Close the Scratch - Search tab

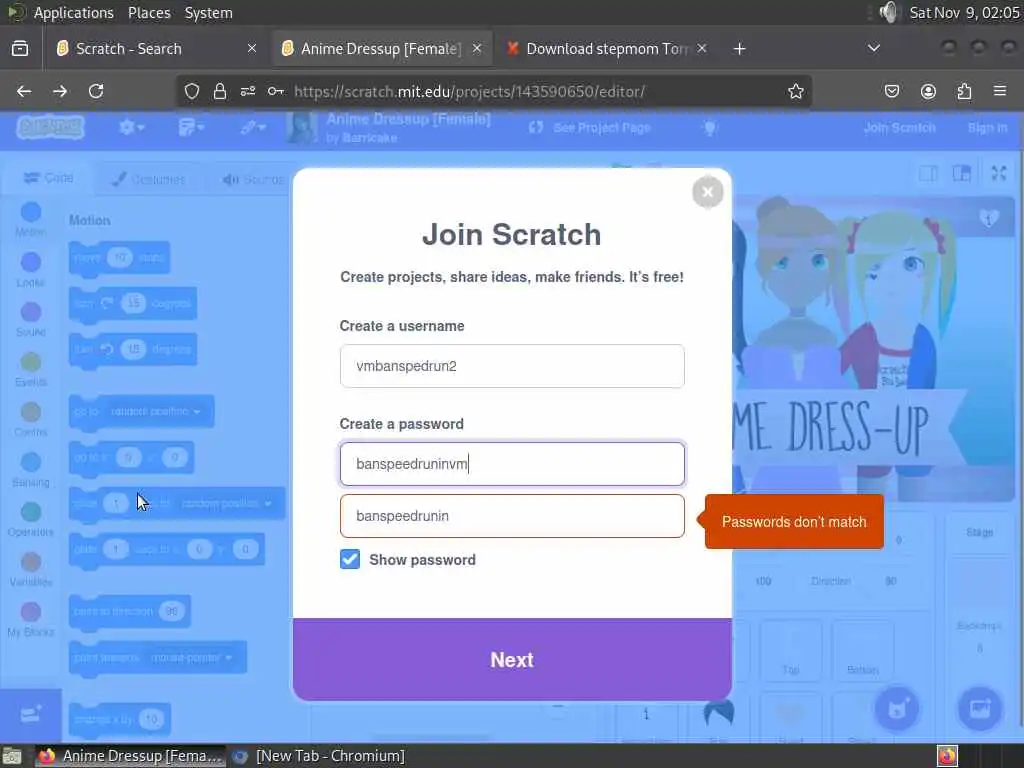tap(251, 48)
